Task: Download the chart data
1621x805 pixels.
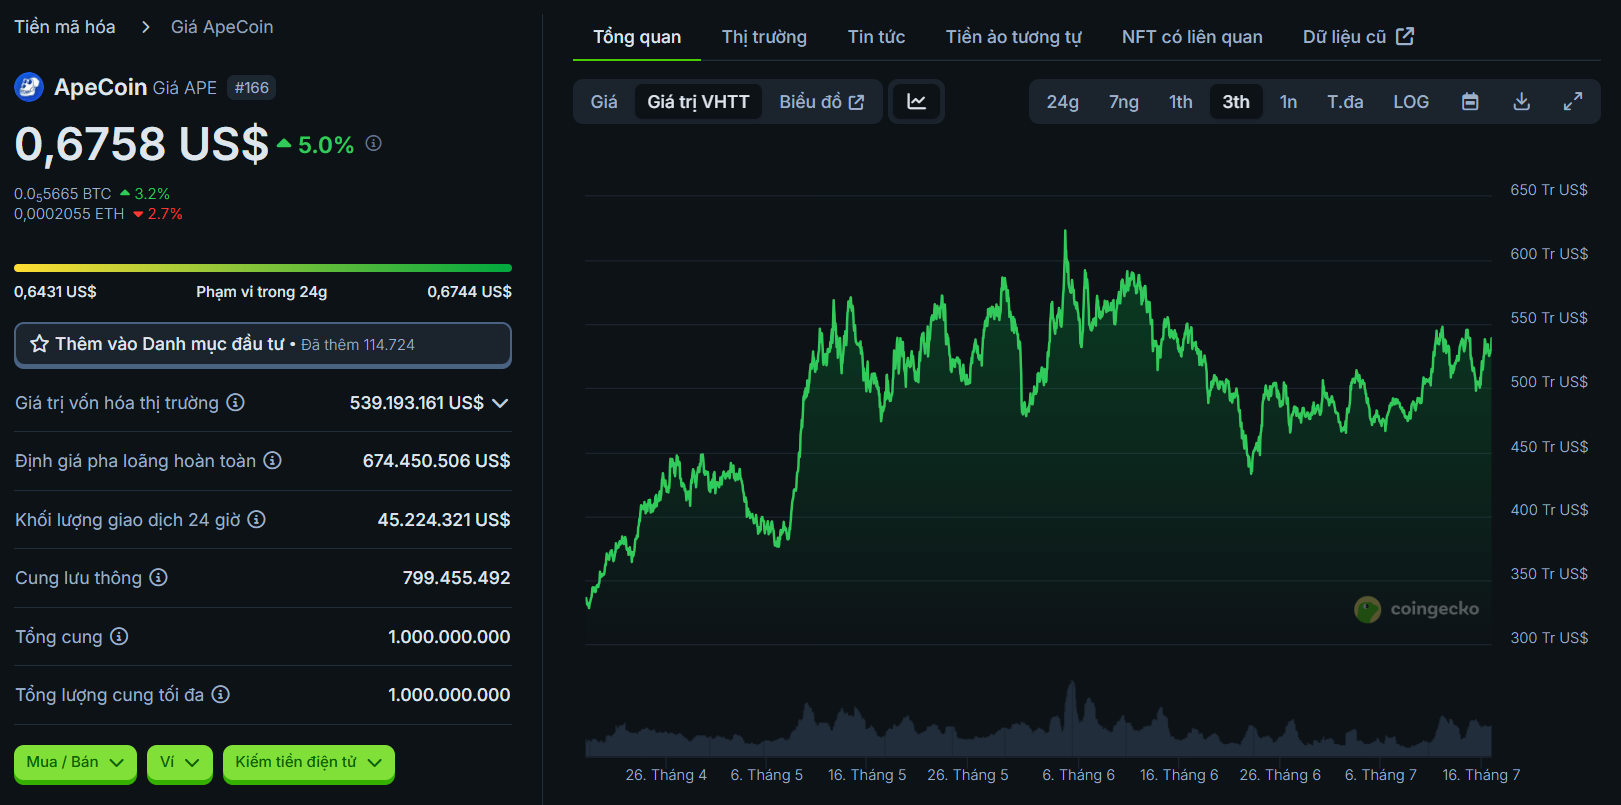Action: tap(1521, 102)
